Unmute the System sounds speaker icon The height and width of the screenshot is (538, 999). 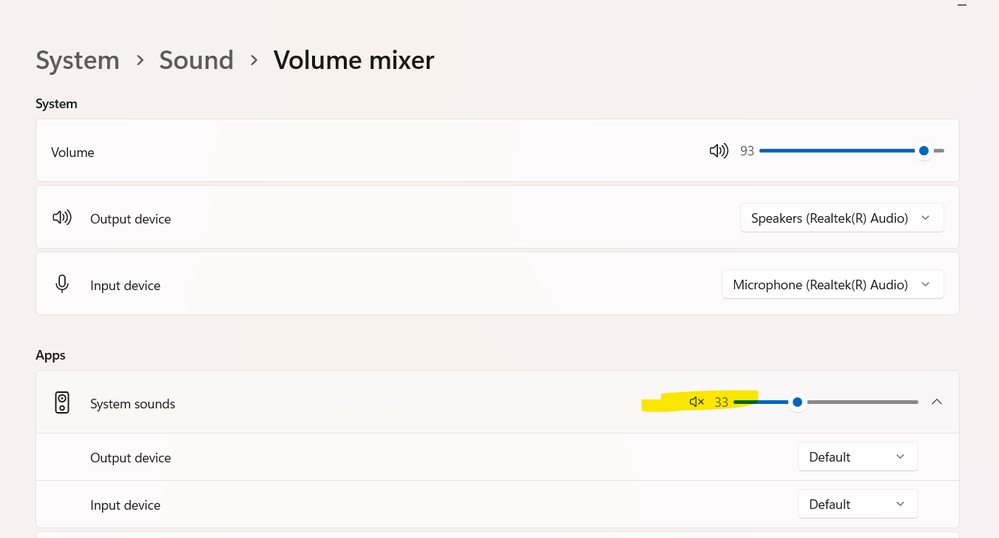pos(697,402)
